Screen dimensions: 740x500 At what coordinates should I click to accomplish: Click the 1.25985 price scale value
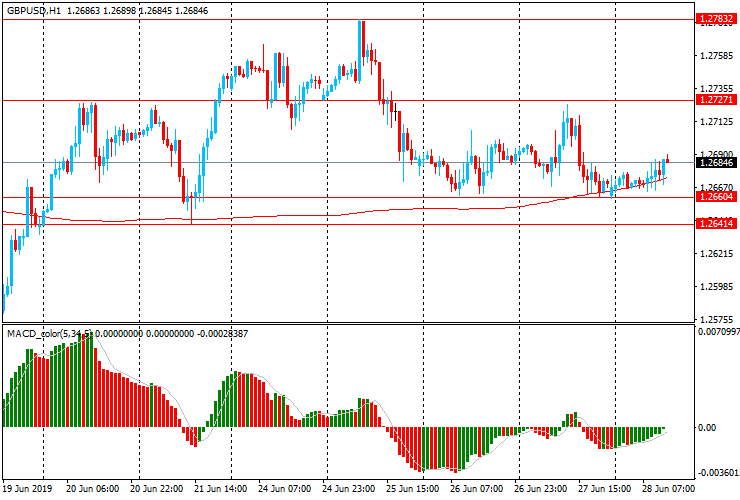(x=717, y=287)
